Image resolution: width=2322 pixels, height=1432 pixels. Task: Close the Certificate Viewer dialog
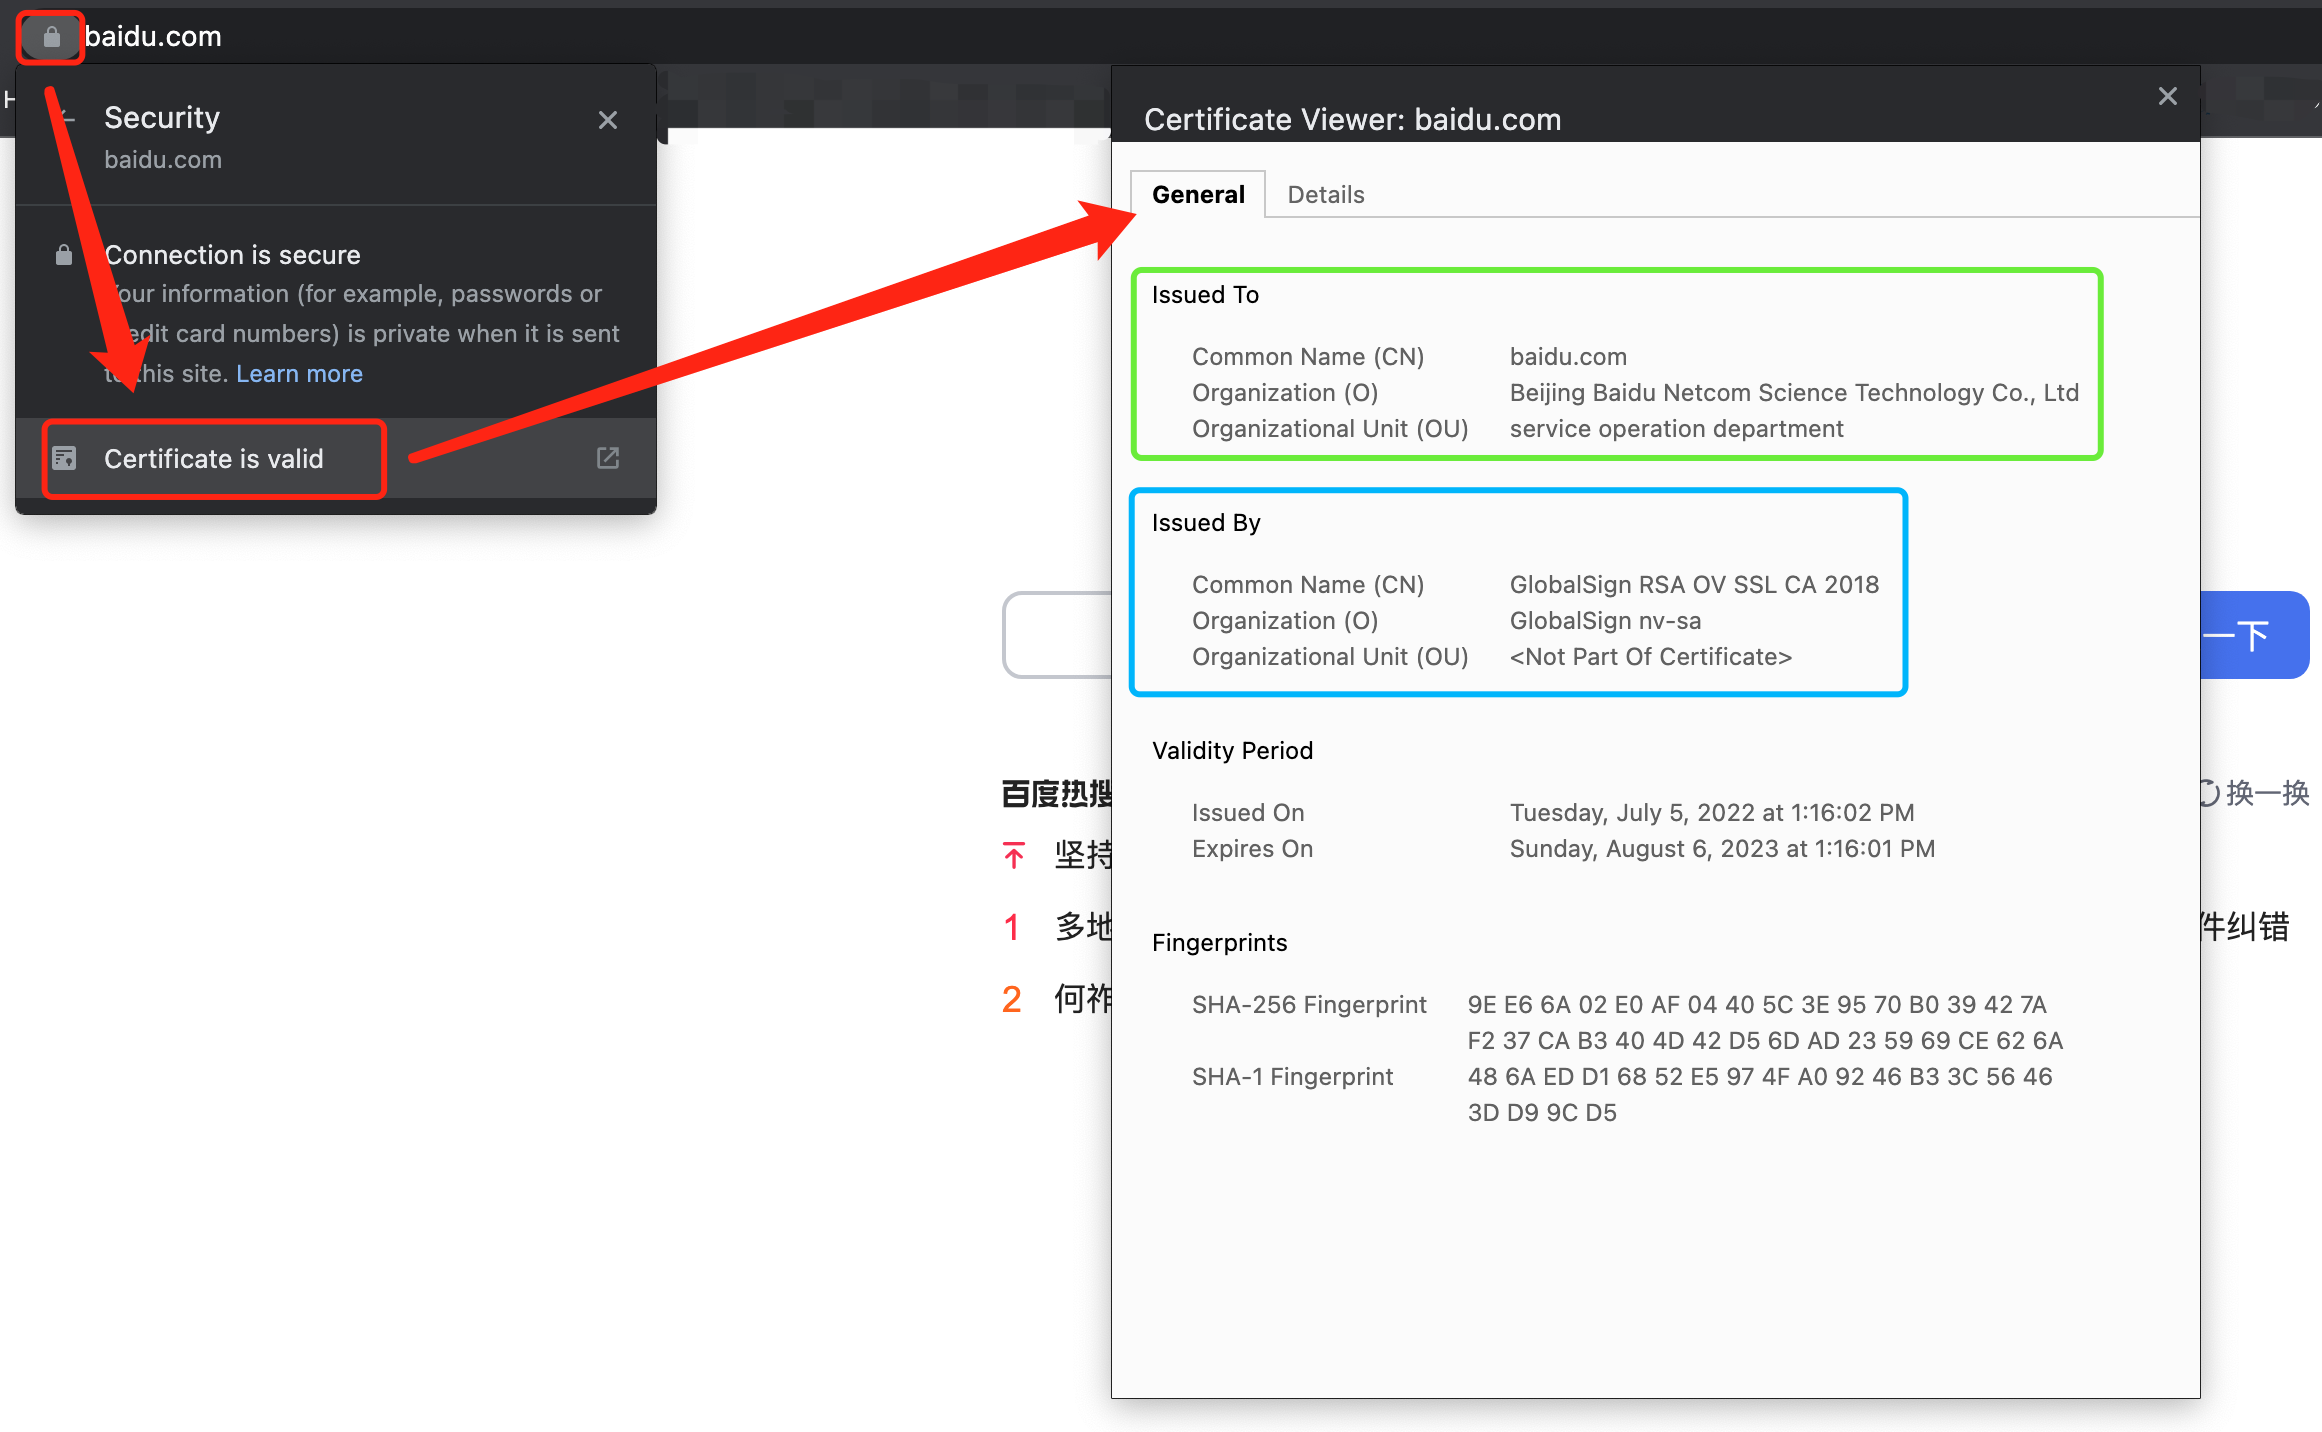point(2167,96)
